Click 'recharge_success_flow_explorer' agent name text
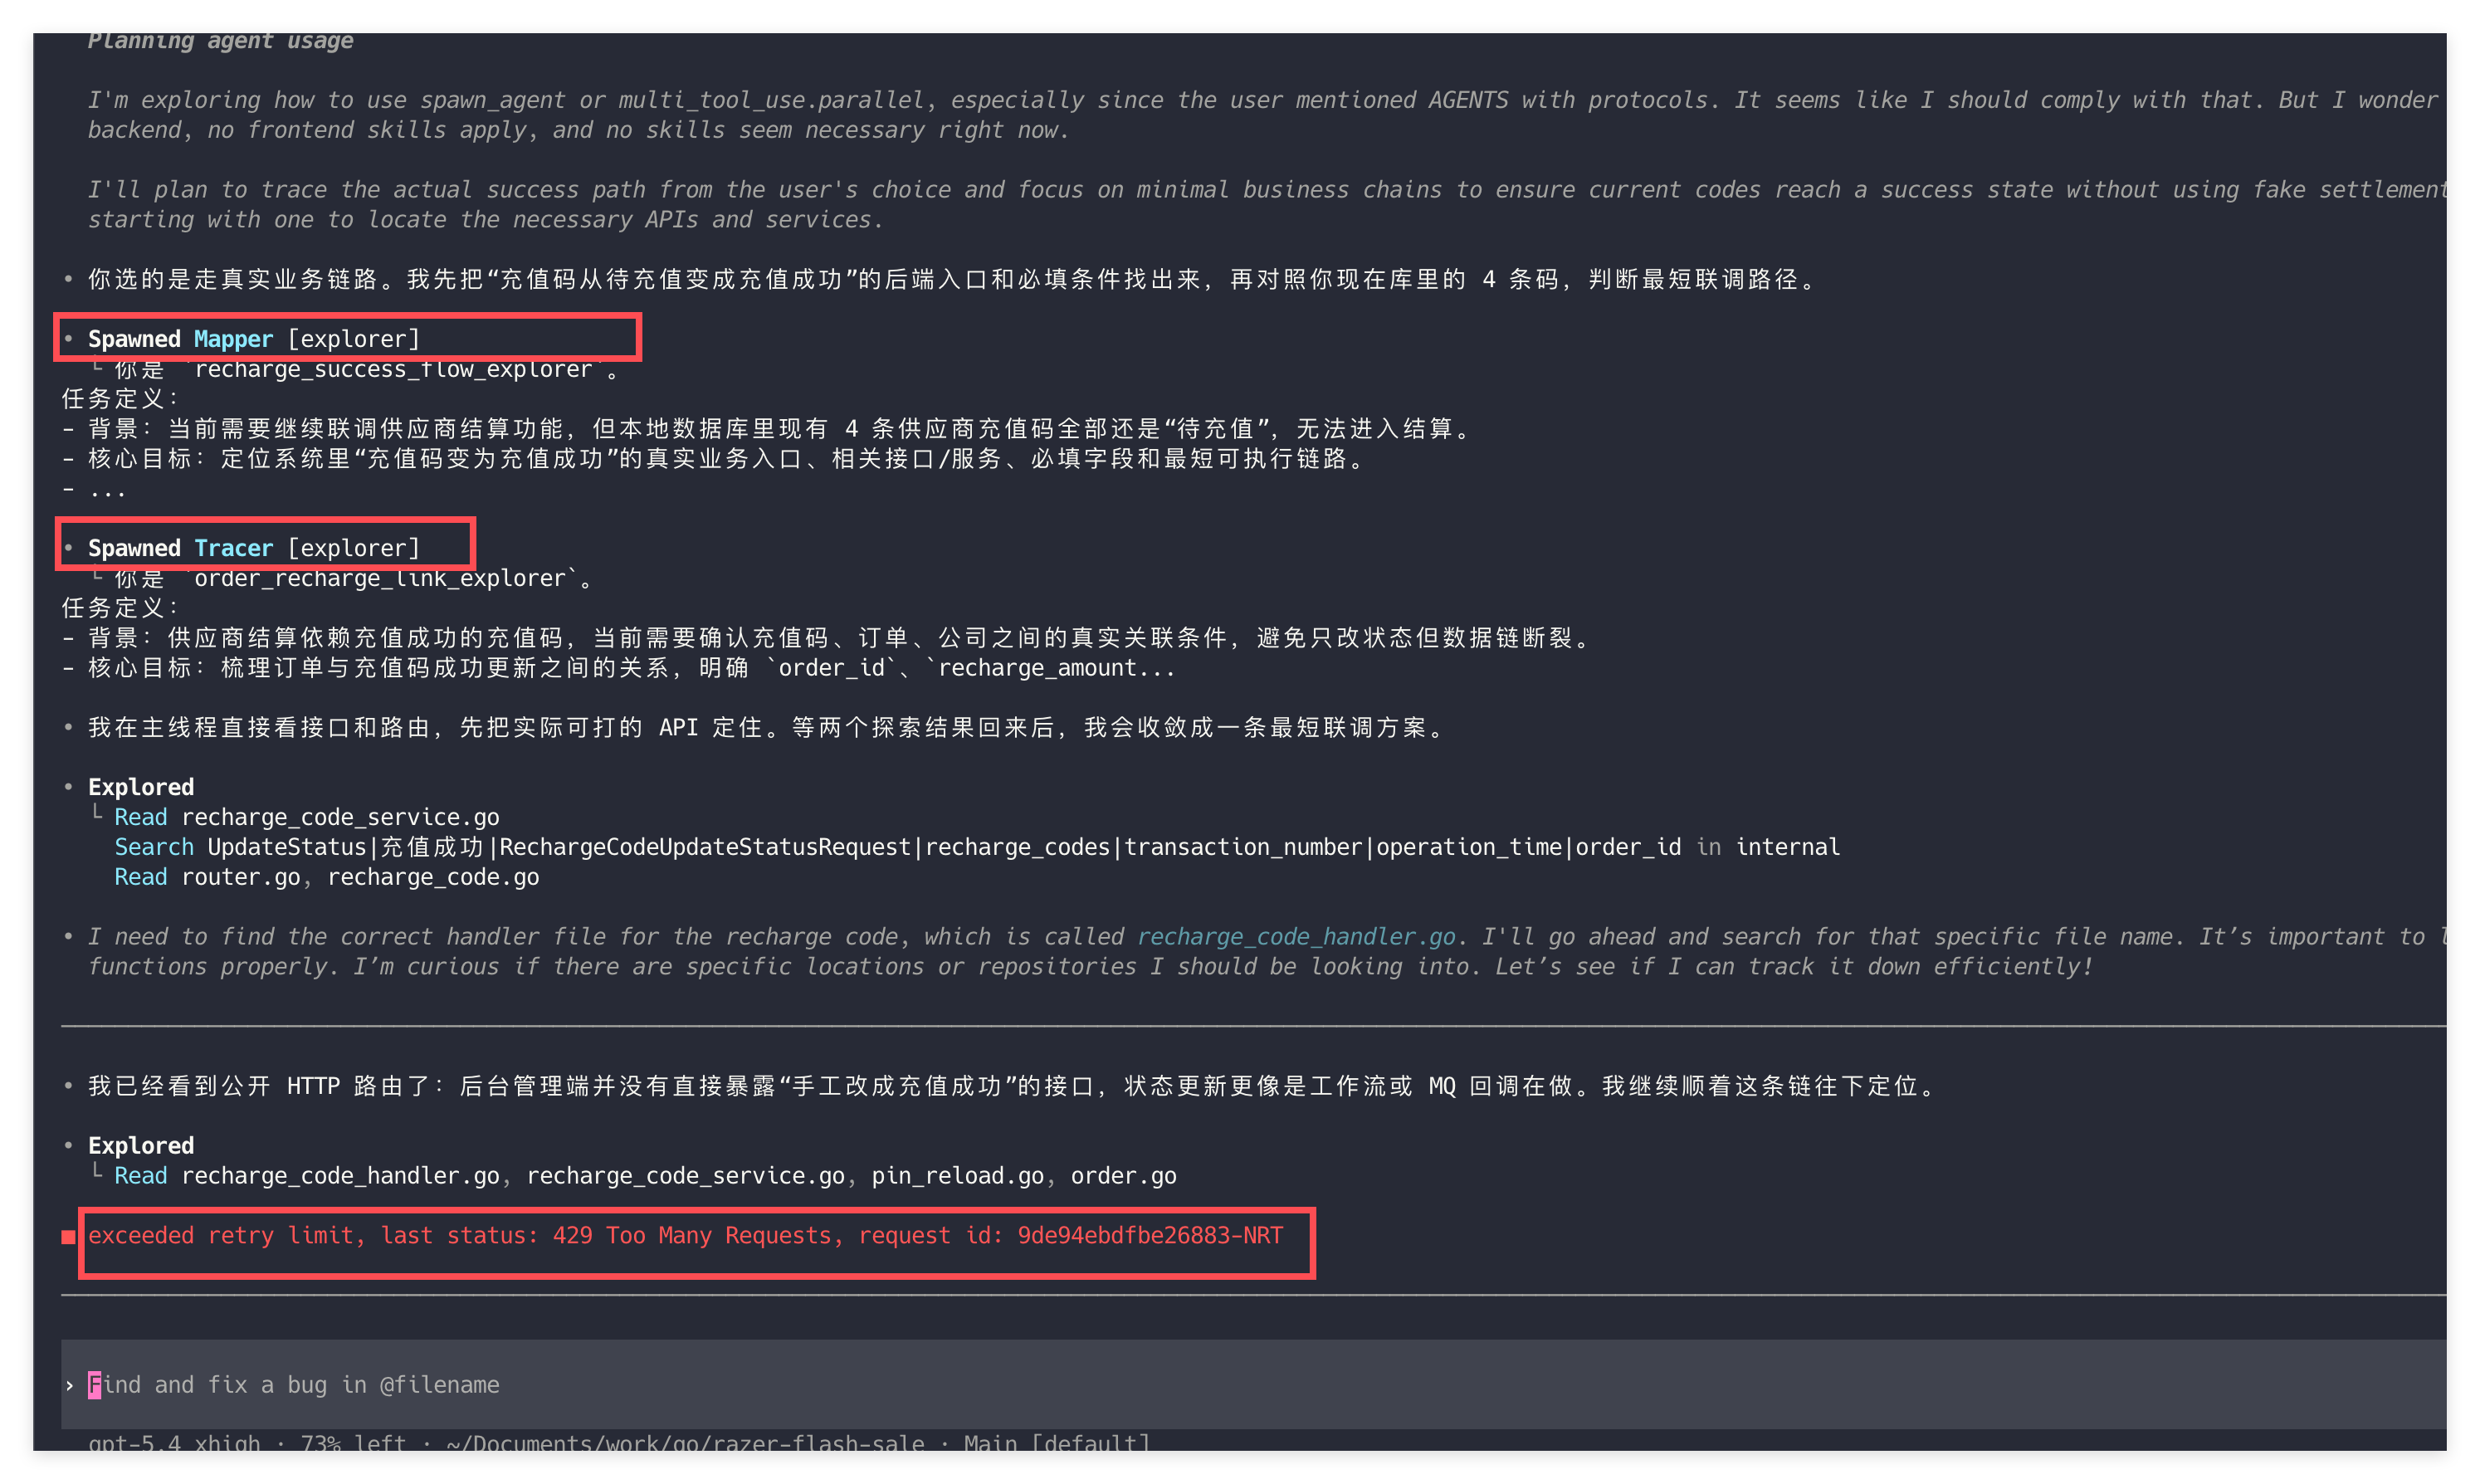2480x1484 pixels. [393, 369]
